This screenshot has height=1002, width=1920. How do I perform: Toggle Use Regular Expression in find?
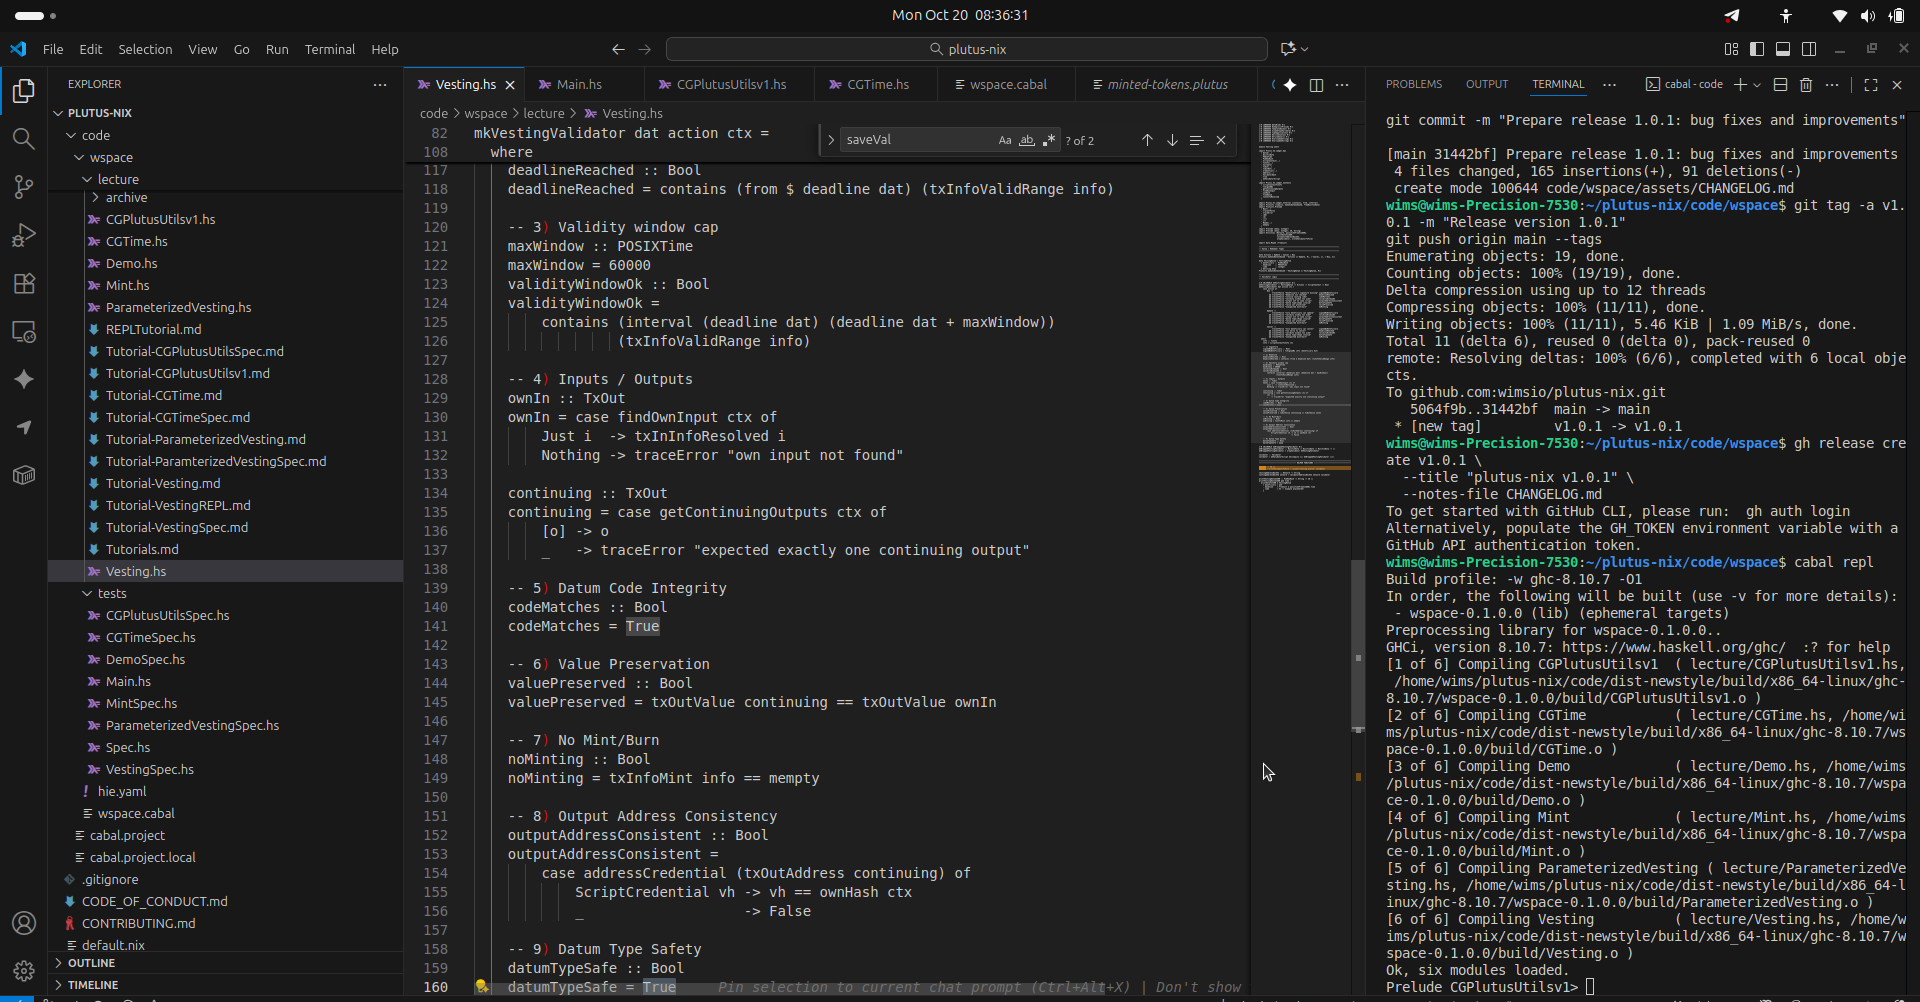1048,141
